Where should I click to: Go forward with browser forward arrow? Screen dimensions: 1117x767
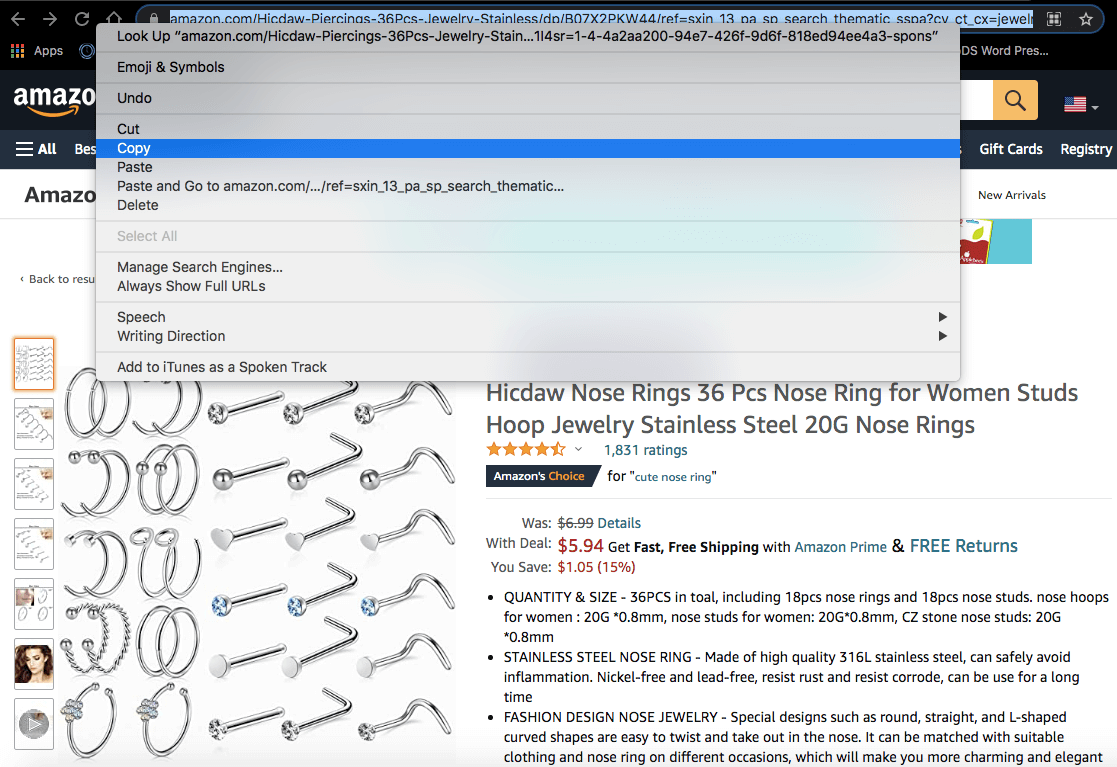[x=50, y=19]
